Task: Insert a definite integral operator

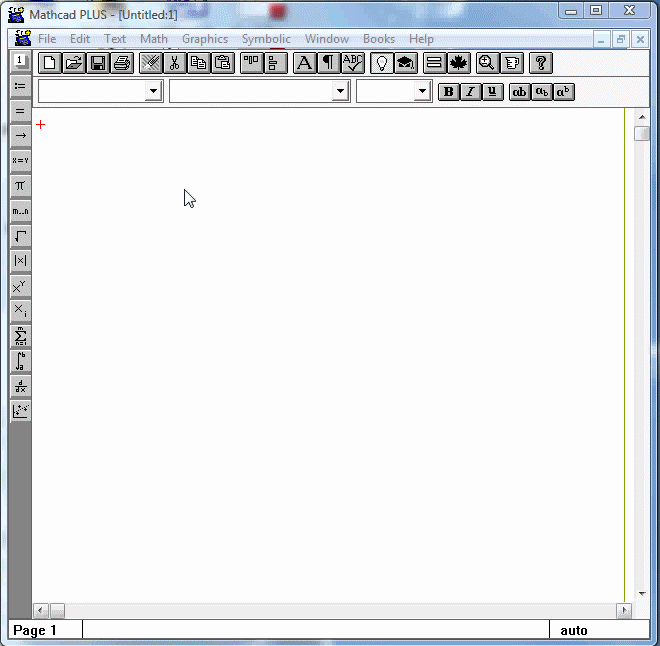Action: pyautogui.click(x=20, y=361)
